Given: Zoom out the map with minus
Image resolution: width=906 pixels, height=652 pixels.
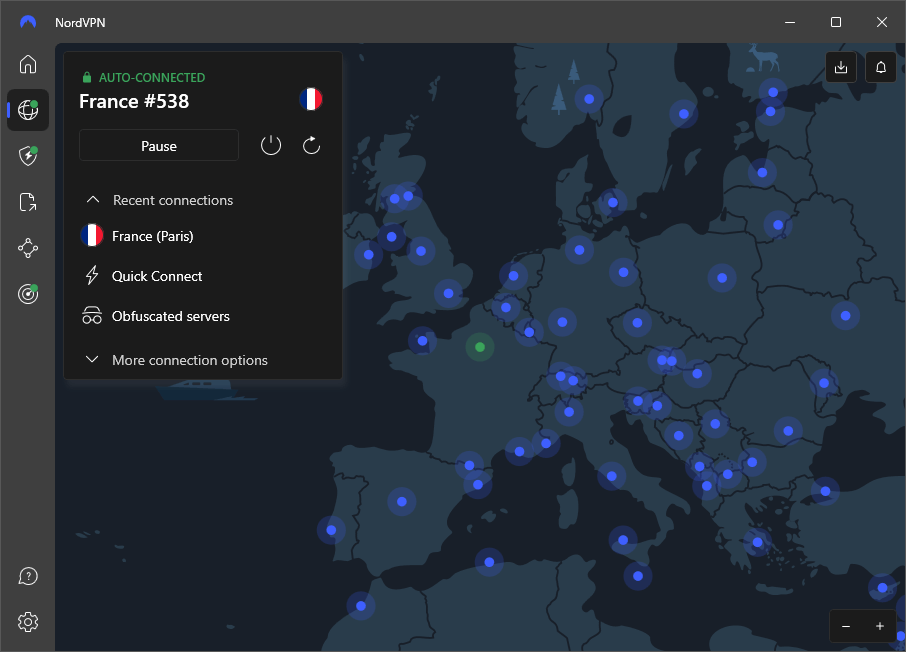Looking at the screenshot, I should [846, 626].
